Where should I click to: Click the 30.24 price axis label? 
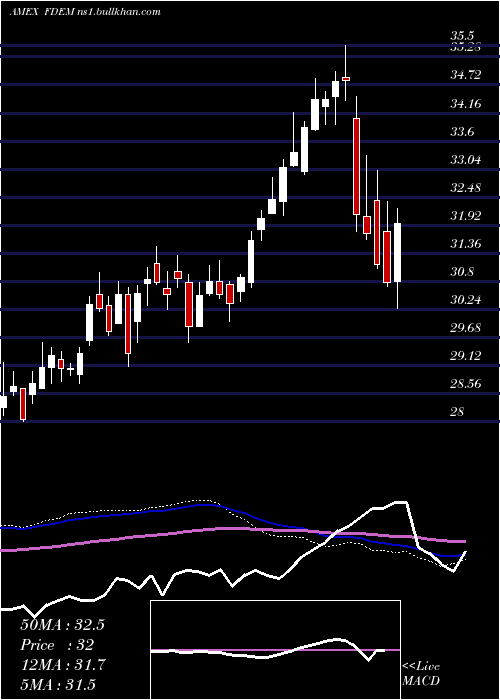[x=466, y=300]
